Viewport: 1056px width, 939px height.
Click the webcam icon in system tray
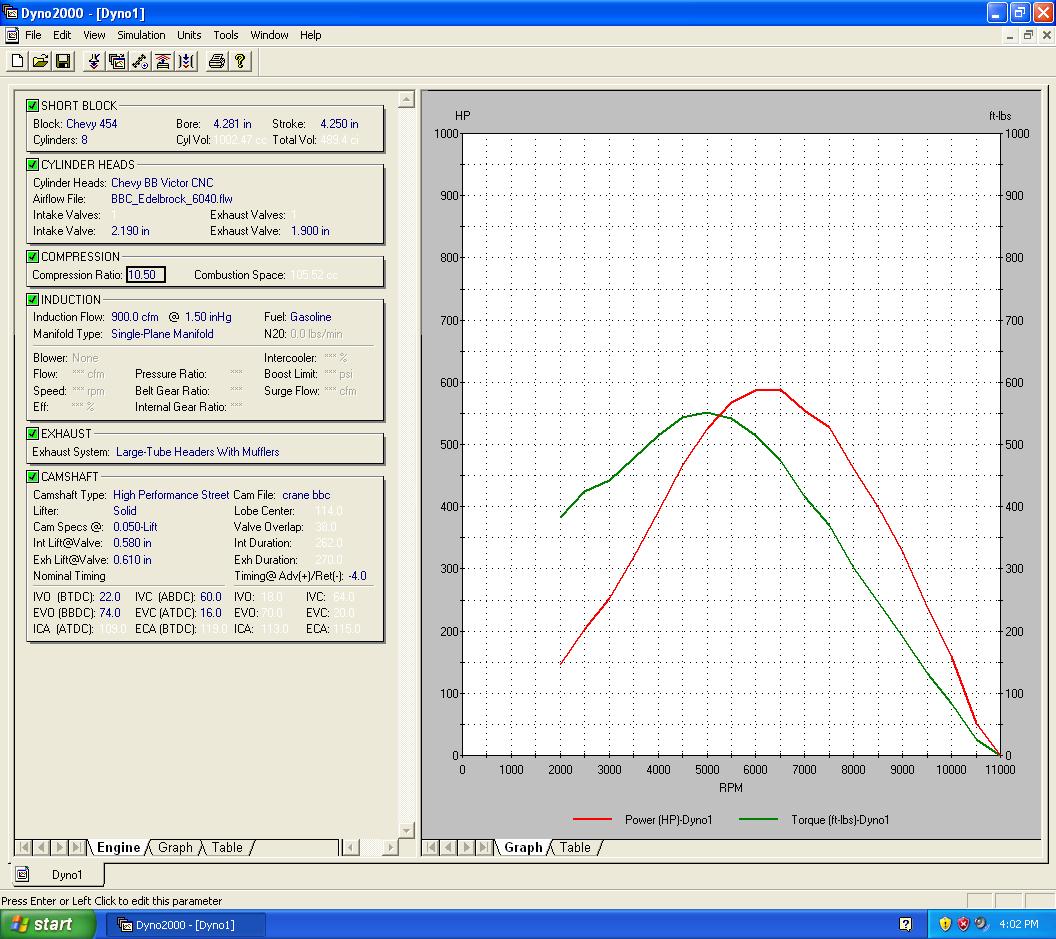981,924
